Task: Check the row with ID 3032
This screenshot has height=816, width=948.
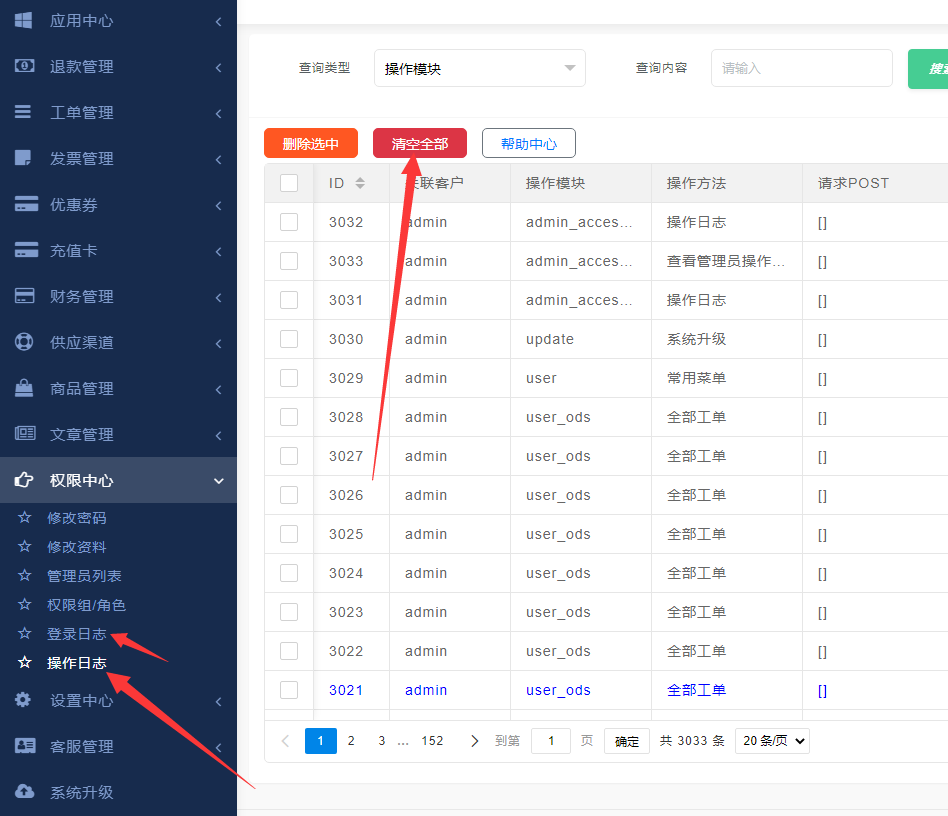Action: click(289, 222)
